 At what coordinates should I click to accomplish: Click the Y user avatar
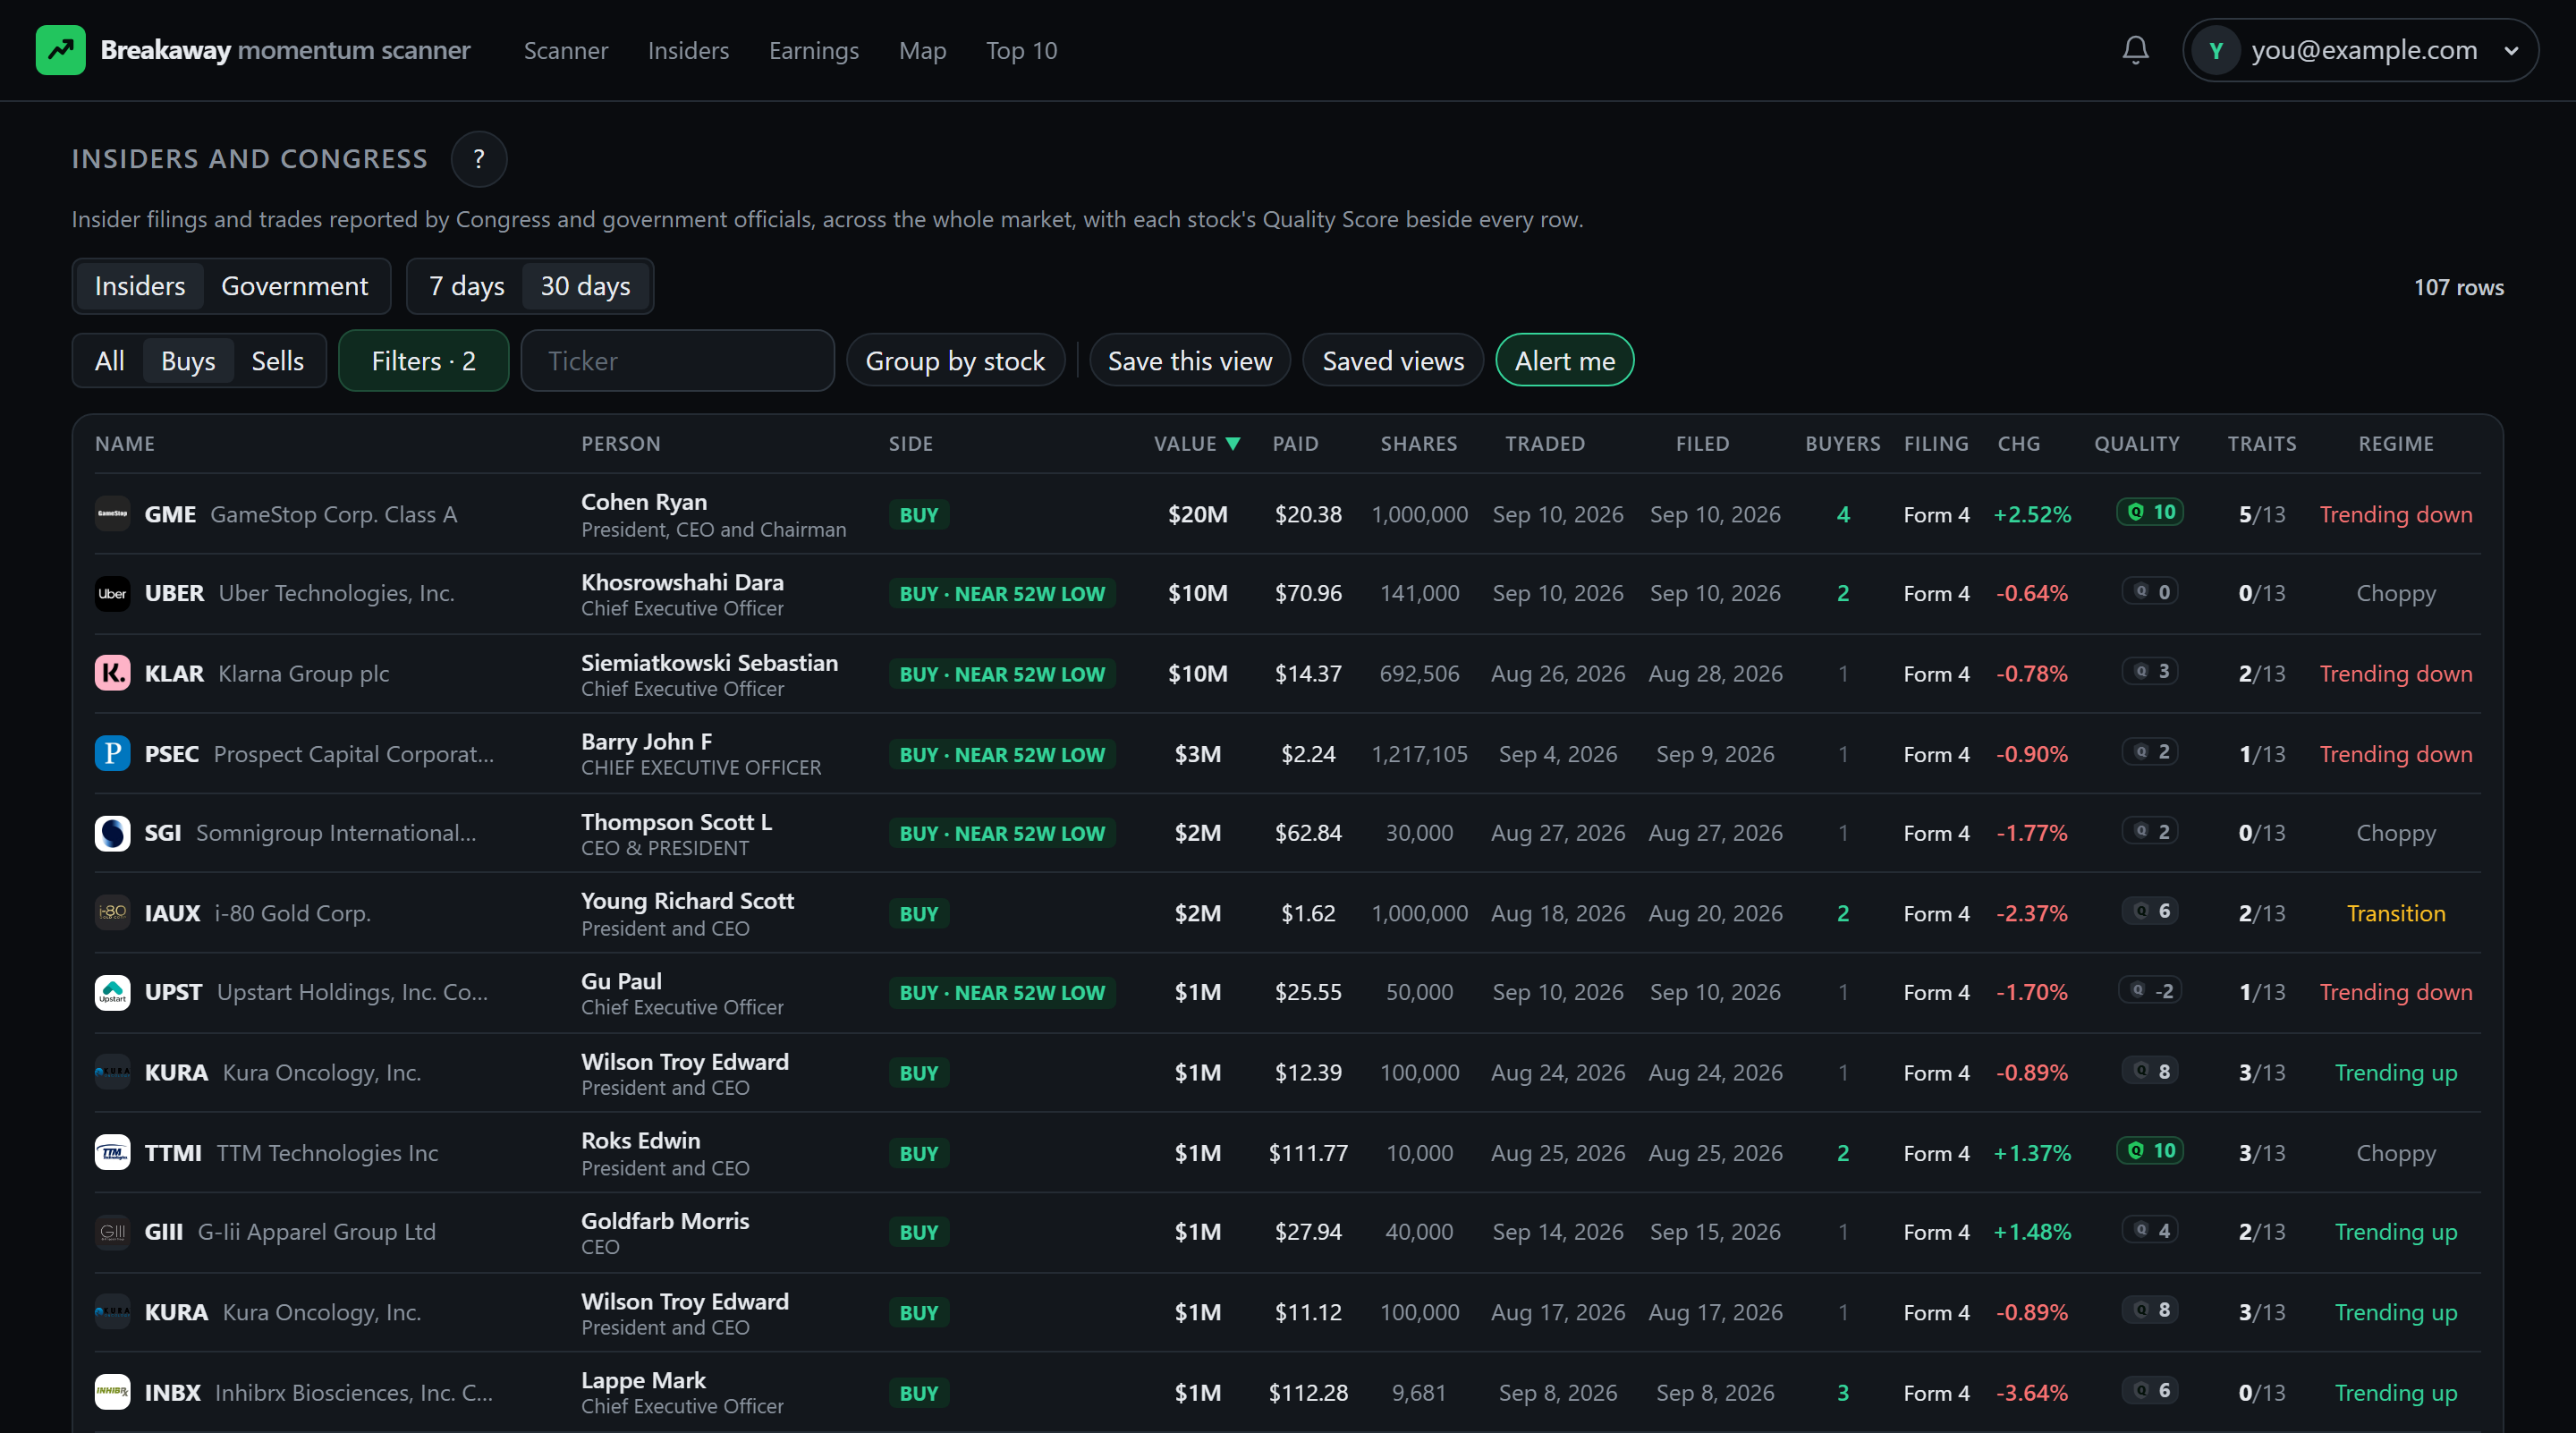2215,50
